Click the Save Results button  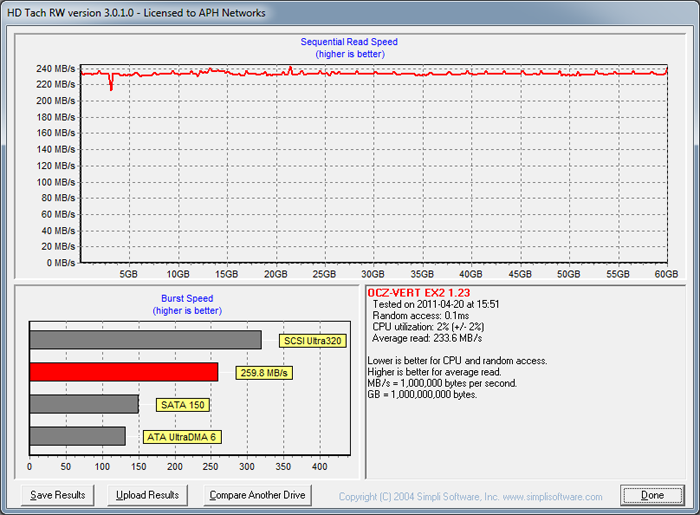pyautogui.click(x=58, y=495)
